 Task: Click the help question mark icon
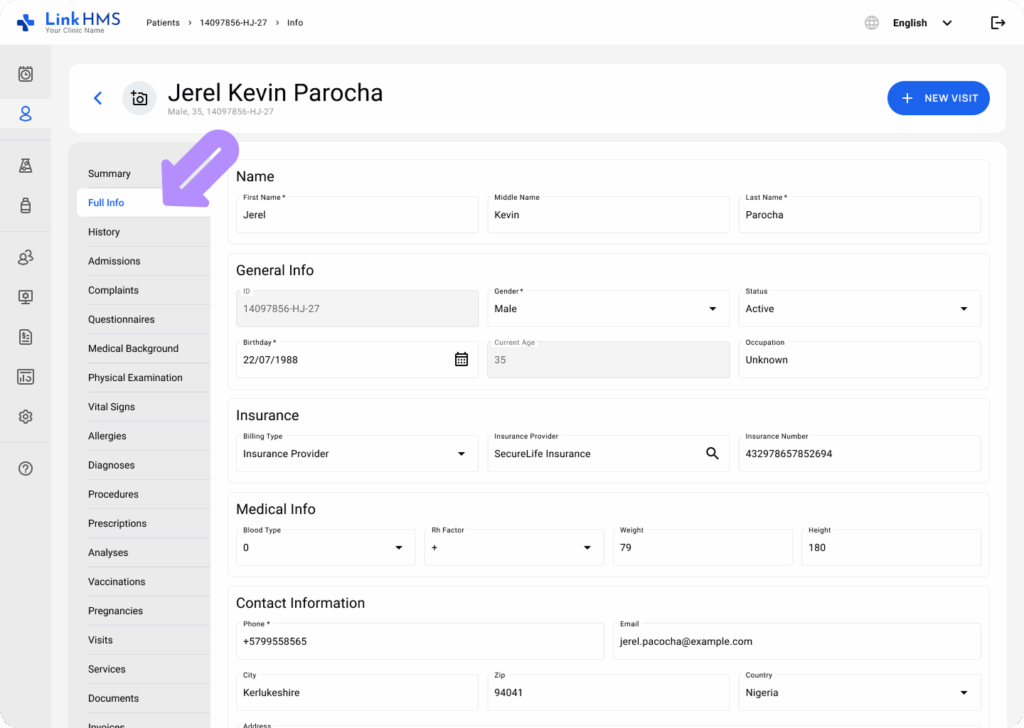[x=26, y=469]
